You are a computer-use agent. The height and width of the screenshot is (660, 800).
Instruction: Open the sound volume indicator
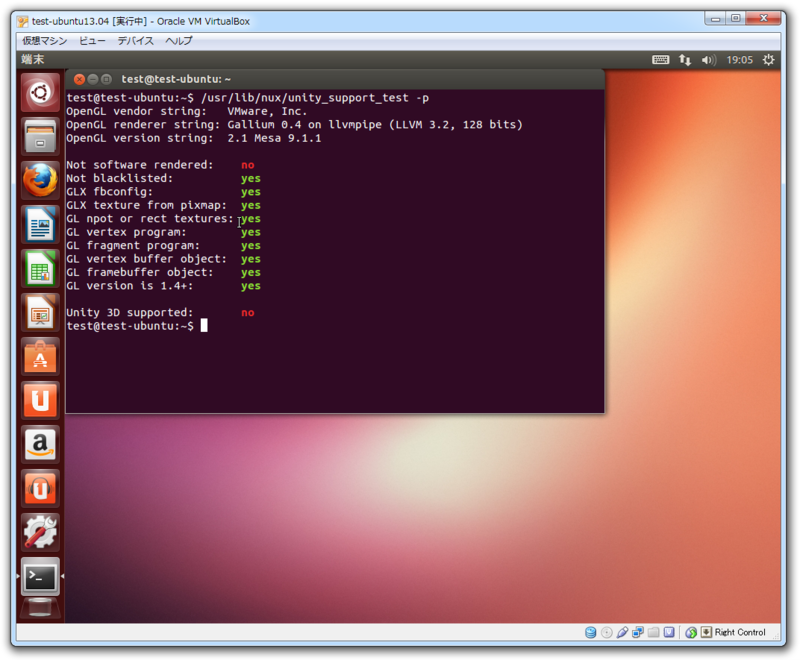(708, 60)
